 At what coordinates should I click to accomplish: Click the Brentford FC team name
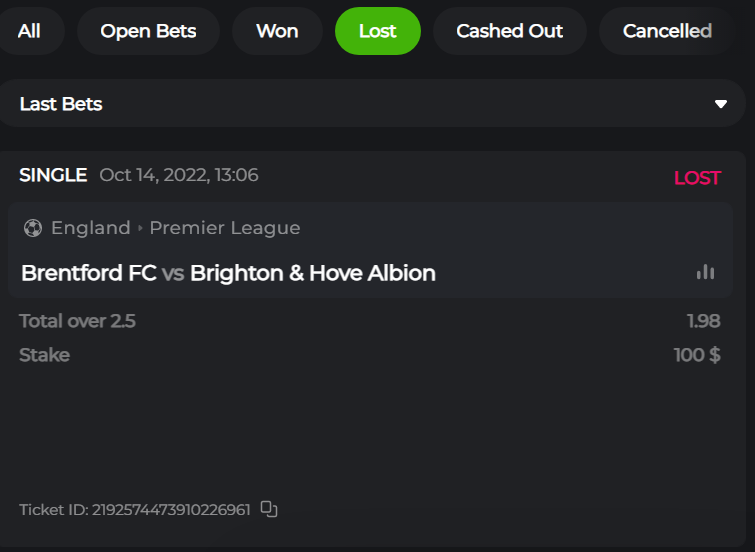click(88, 273)
